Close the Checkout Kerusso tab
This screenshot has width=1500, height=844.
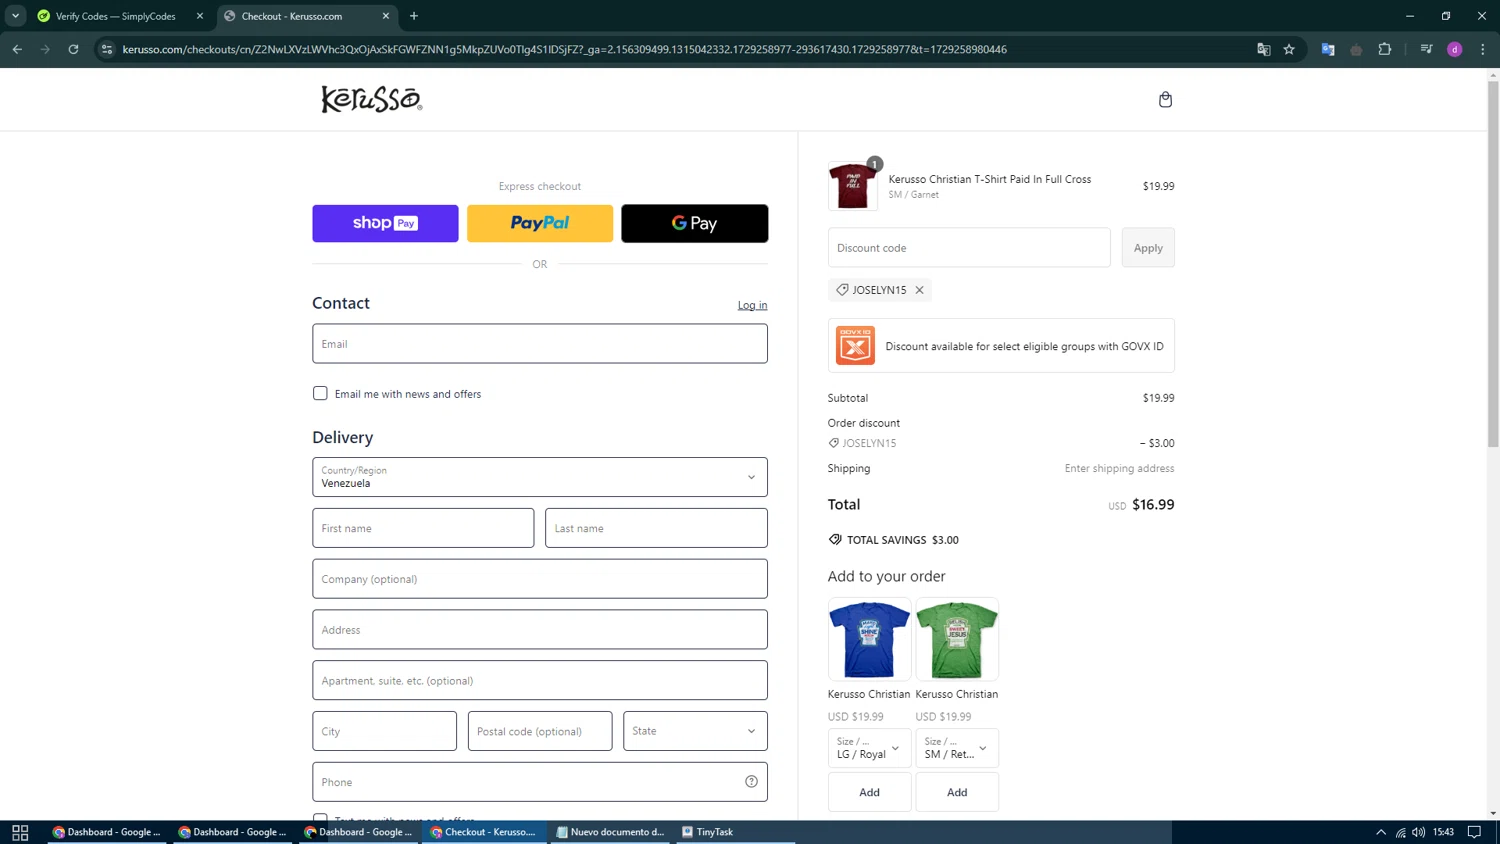pos(386,16)
